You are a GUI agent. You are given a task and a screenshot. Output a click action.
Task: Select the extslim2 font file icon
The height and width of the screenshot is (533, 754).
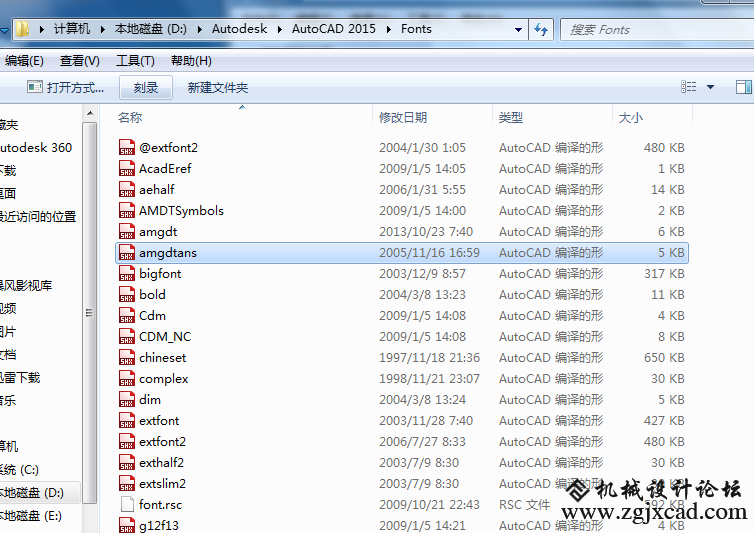click(127, 484)
